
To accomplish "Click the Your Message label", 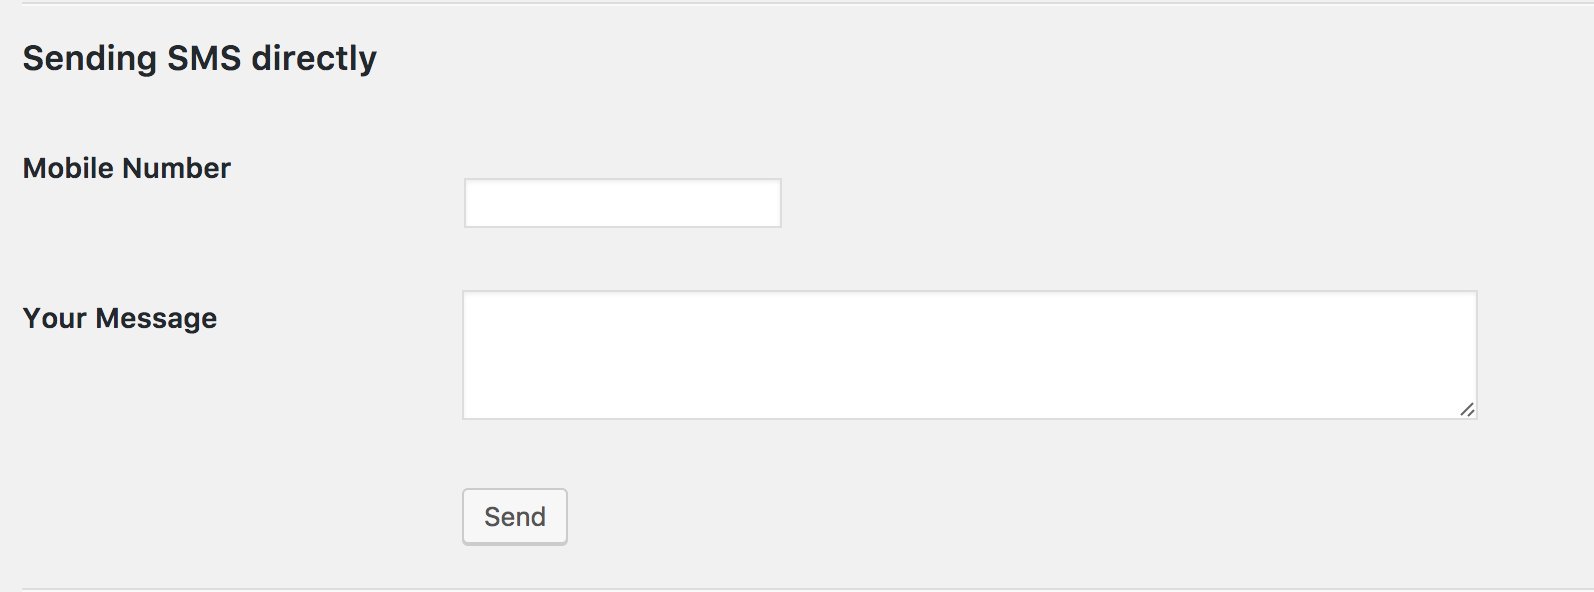I will pos(120,318).
